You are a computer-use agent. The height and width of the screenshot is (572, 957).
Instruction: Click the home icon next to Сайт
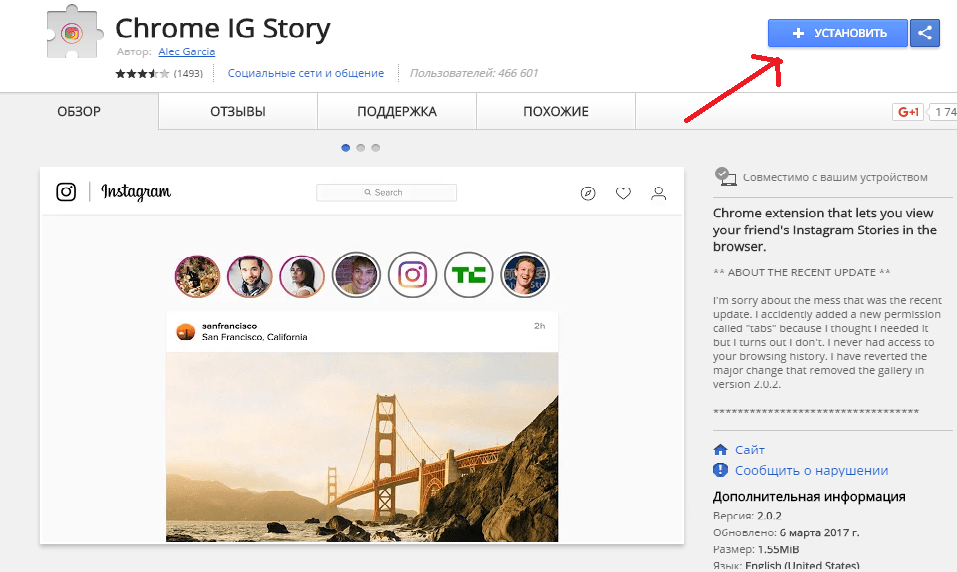click(x=720, y=450)
